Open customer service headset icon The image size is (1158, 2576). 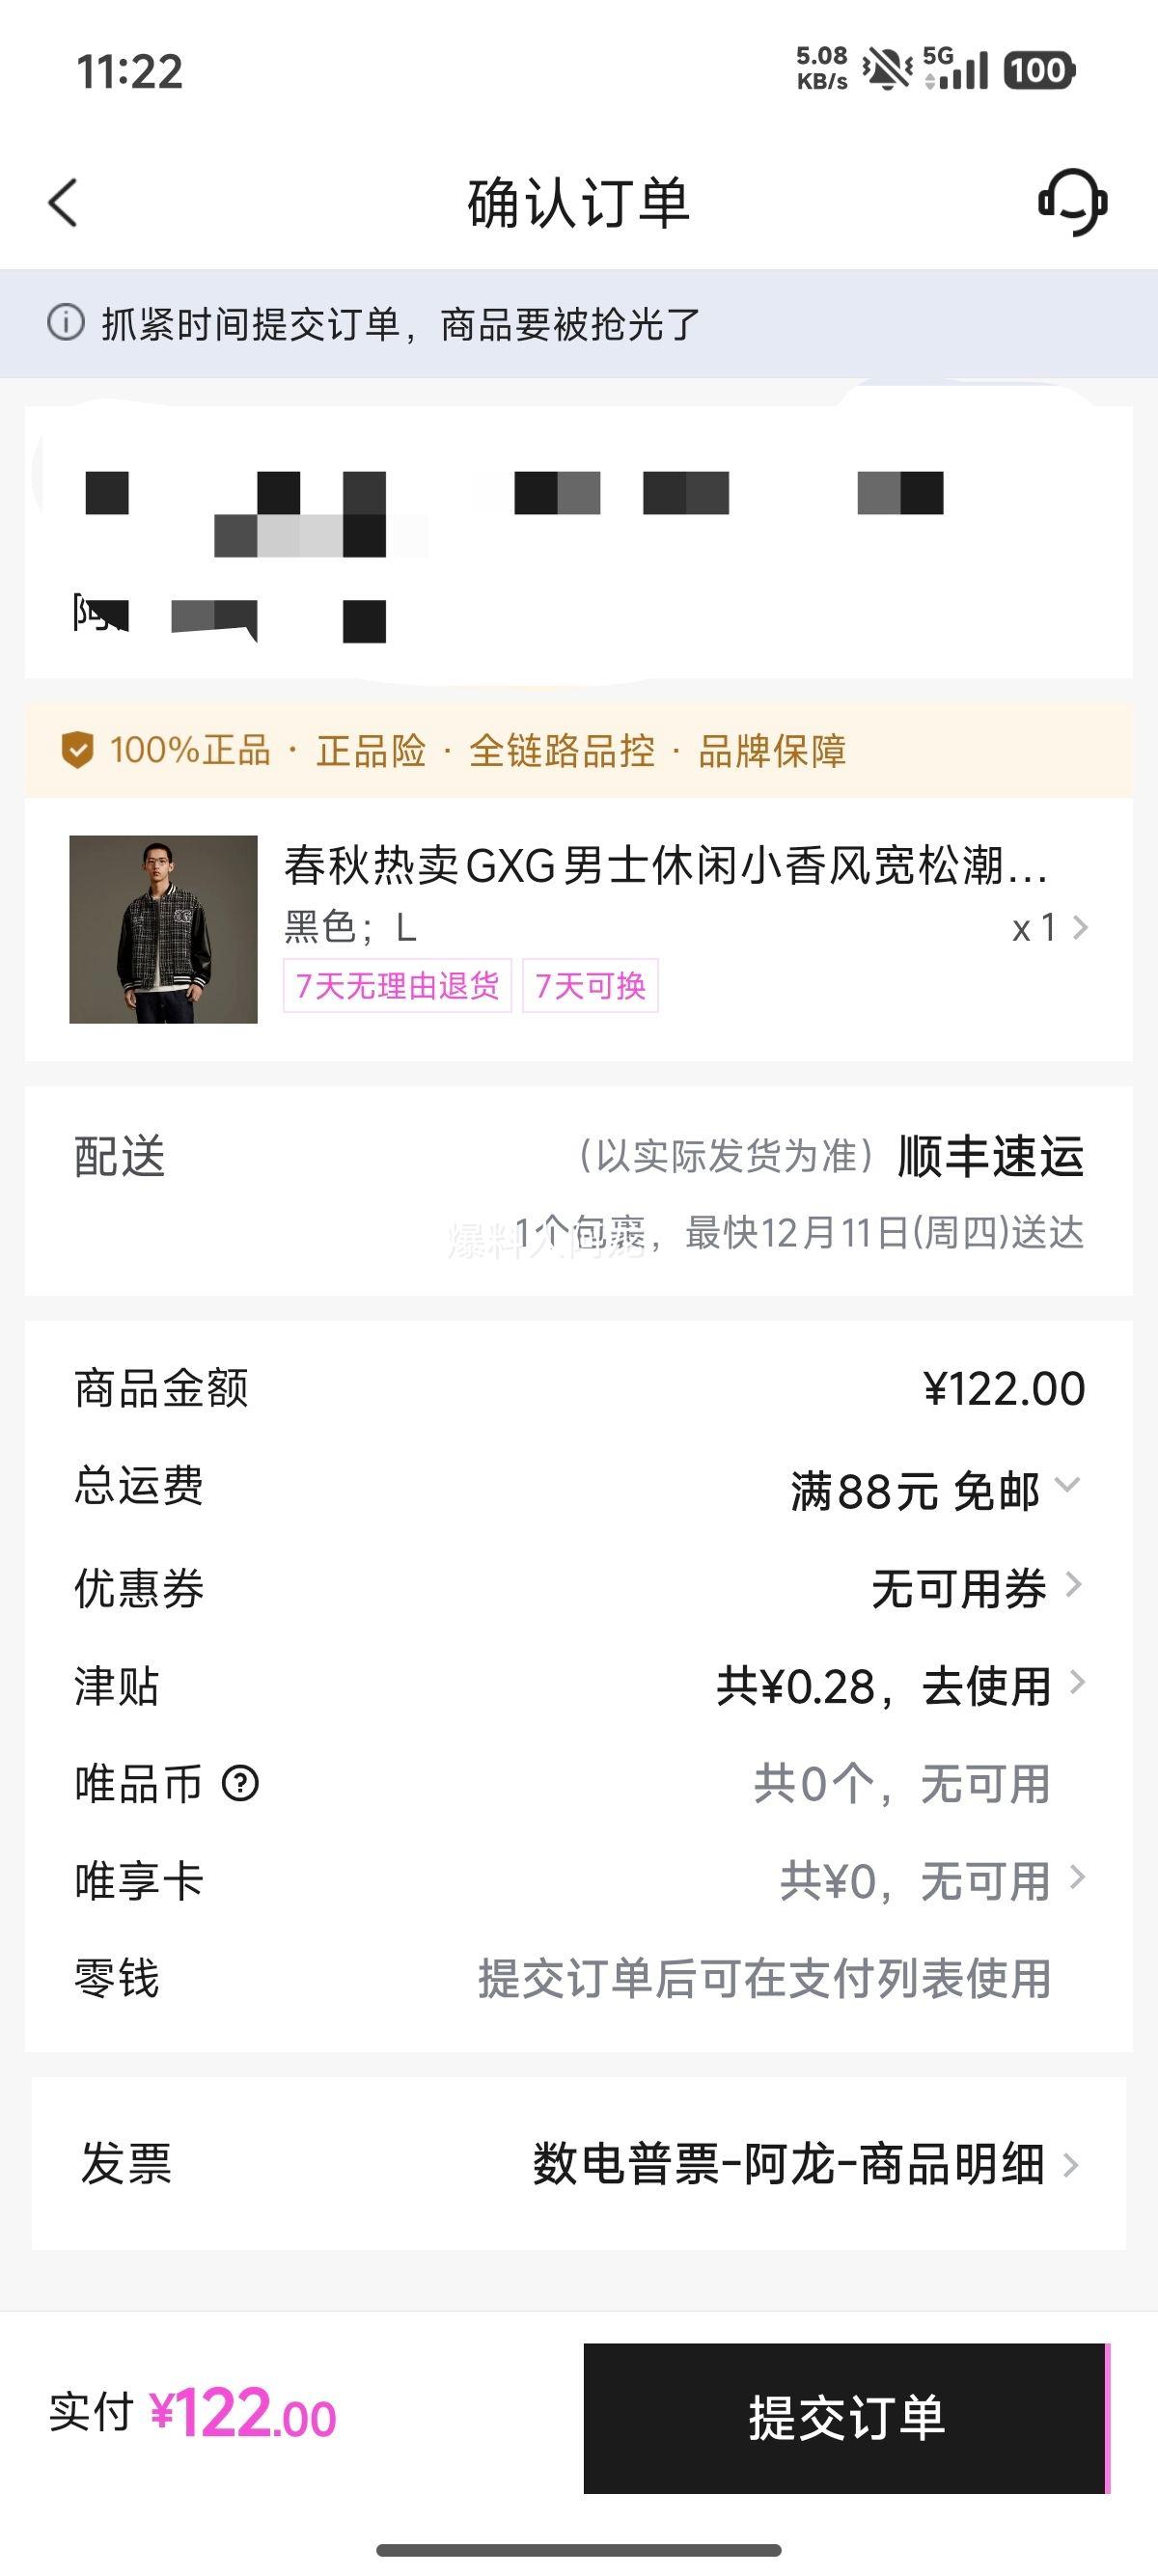click(1072, 202)
